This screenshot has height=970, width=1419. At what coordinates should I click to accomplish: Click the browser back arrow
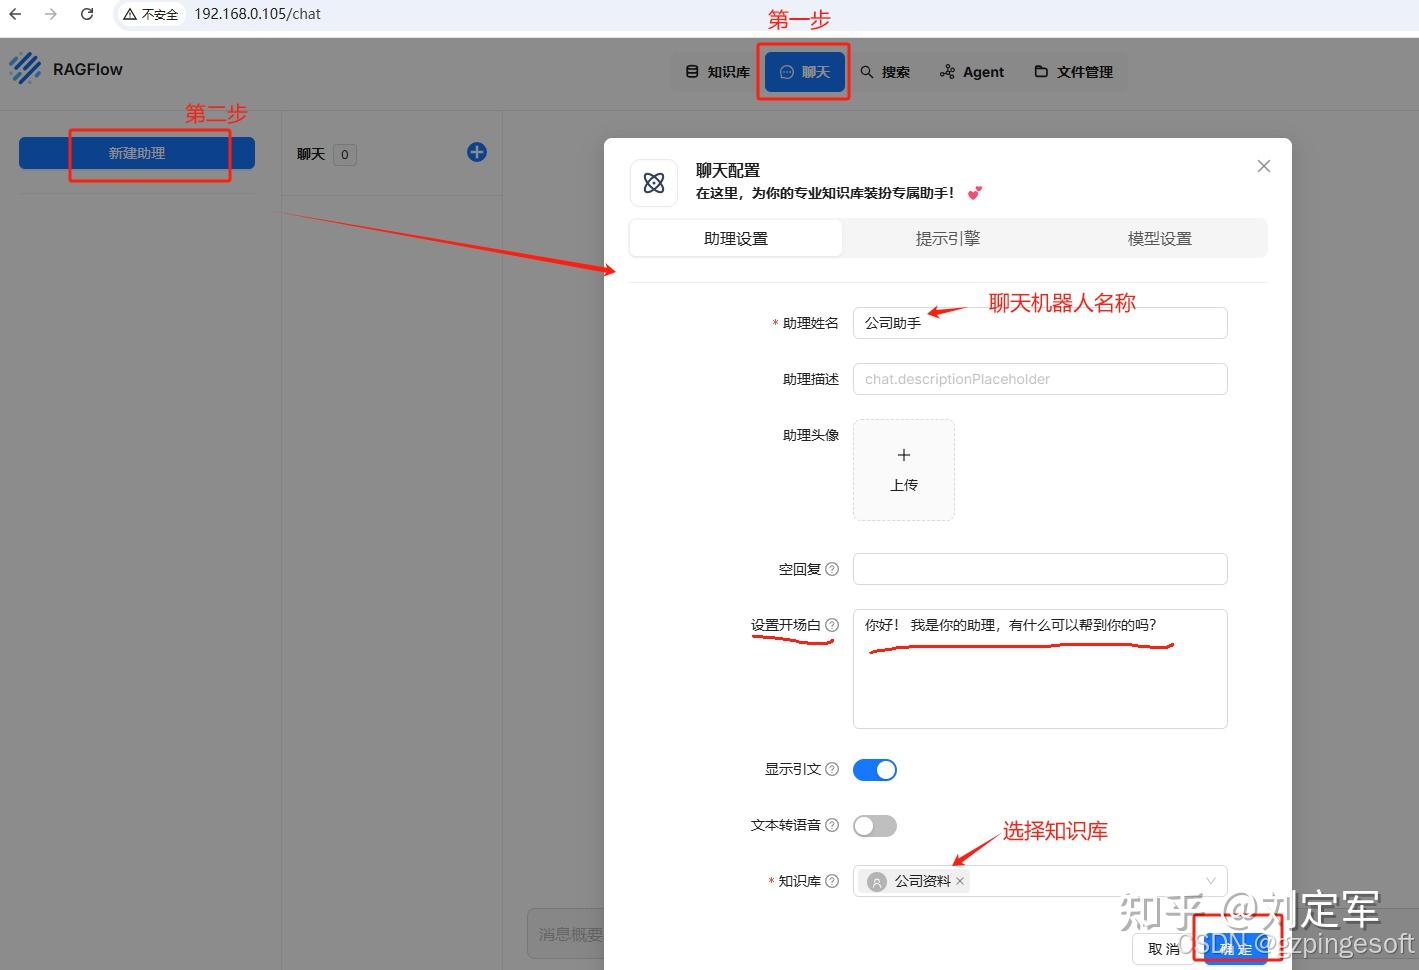15,14
